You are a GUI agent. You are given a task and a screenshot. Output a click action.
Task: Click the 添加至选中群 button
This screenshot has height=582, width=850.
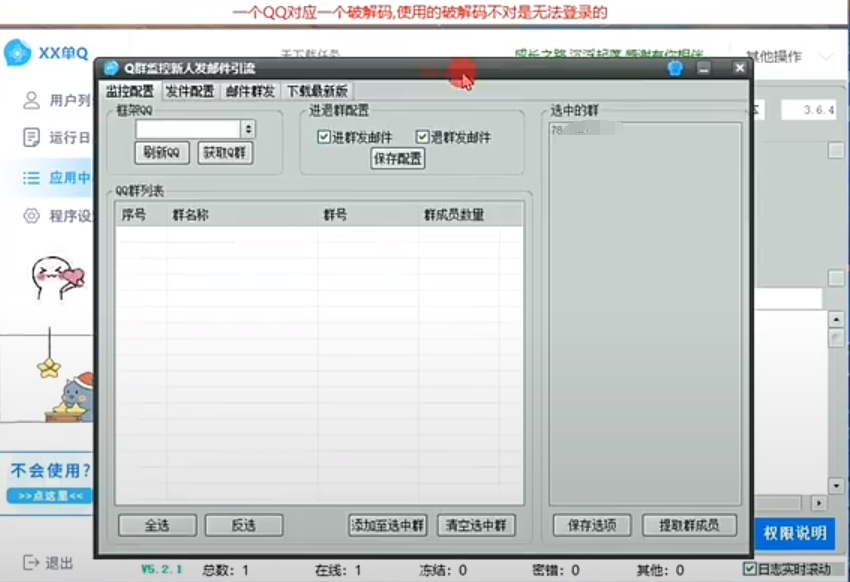(x=388, y=525)
